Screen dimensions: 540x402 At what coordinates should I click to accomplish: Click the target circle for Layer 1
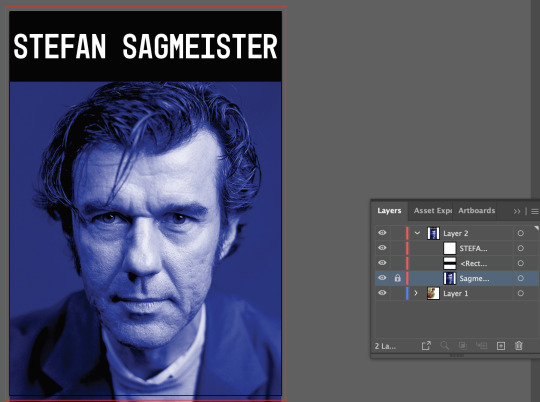521,293
